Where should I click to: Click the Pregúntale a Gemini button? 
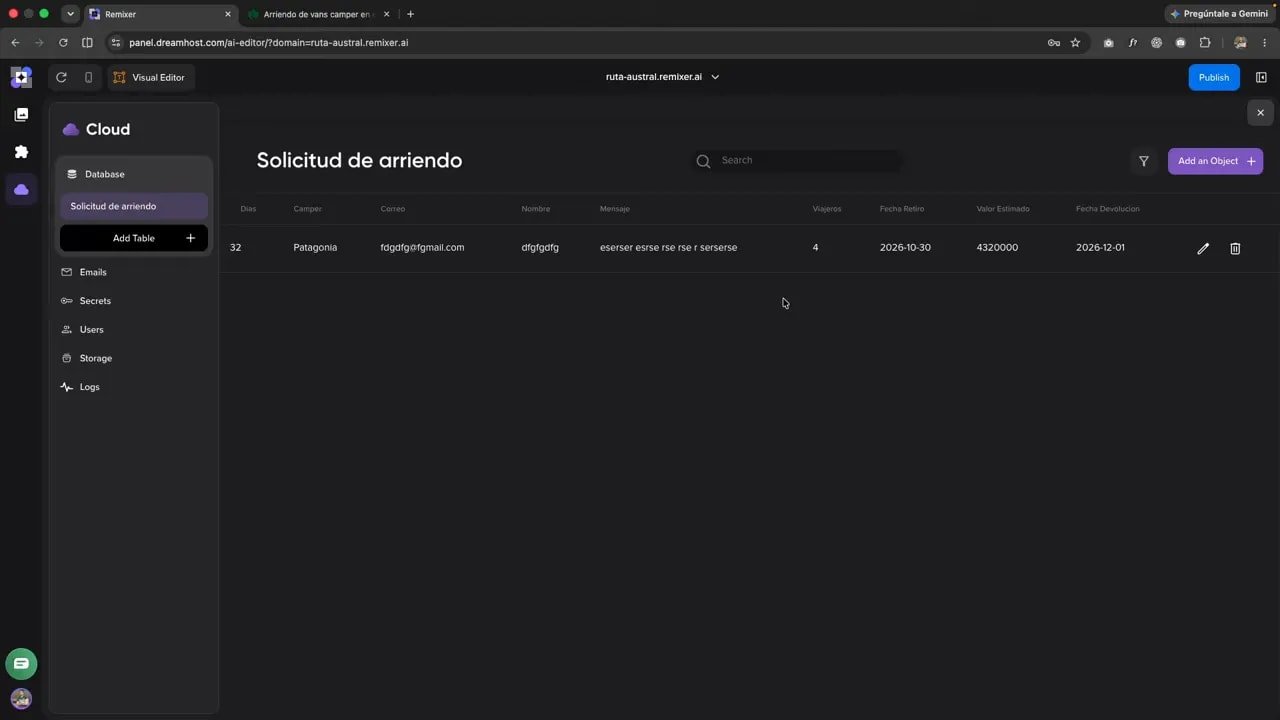pyautogui.click(x=1220, y=14)
